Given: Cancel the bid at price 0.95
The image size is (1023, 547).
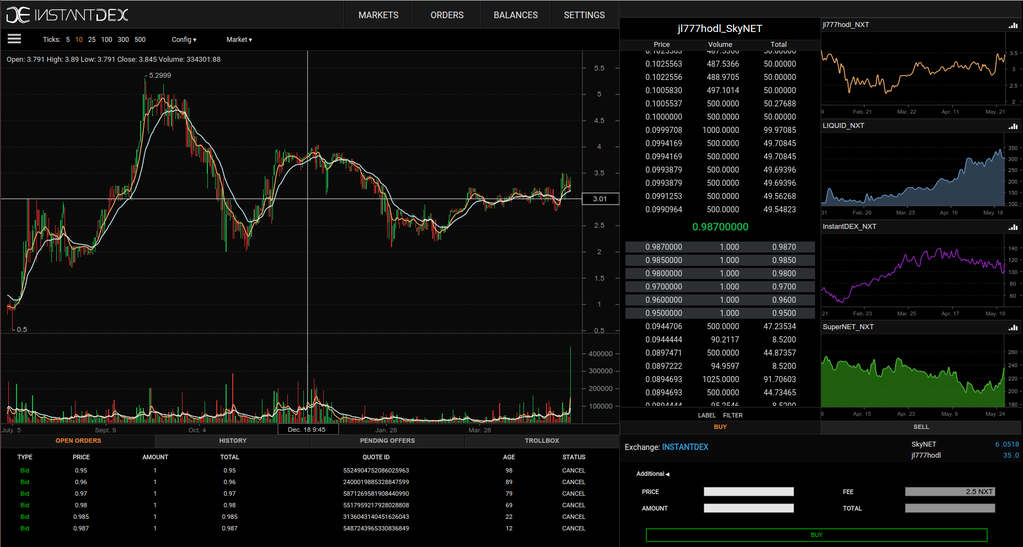Looking at the screenshot, I should click(x=573, y=471).
